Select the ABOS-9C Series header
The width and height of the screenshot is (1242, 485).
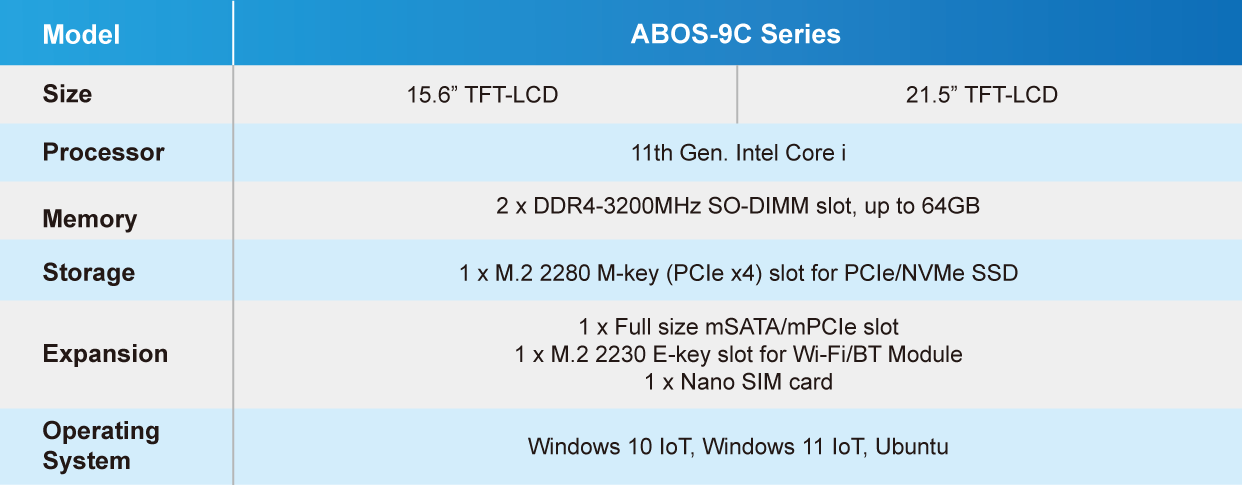click(x=735, y=34)
